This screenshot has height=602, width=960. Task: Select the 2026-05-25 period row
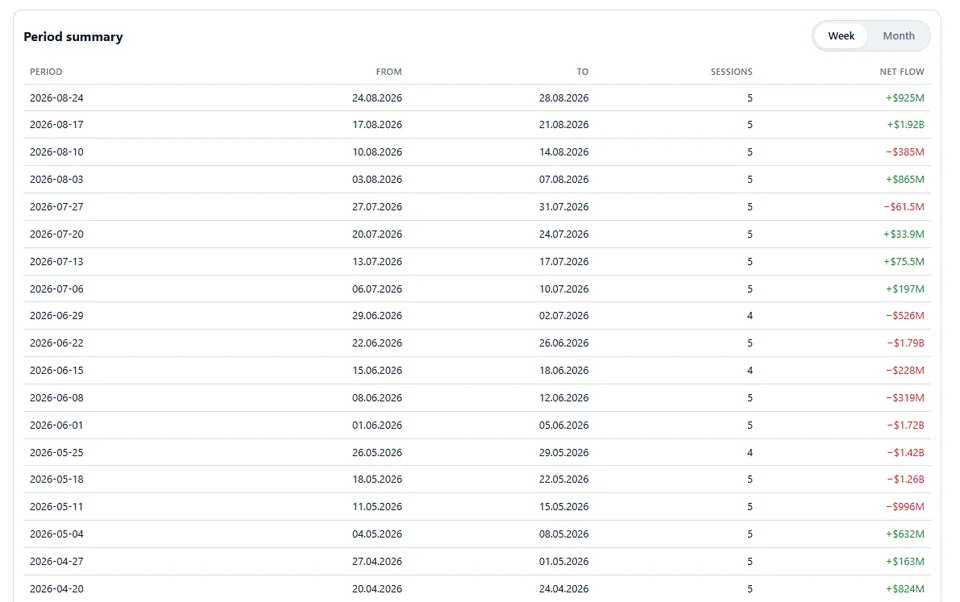pos(477,453)
